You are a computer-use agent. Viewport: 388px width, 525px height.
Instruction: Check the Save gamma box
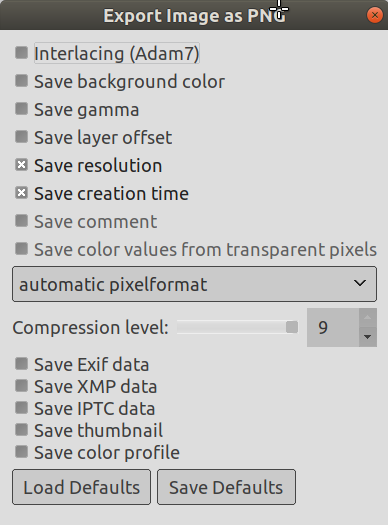click(21, 109)
